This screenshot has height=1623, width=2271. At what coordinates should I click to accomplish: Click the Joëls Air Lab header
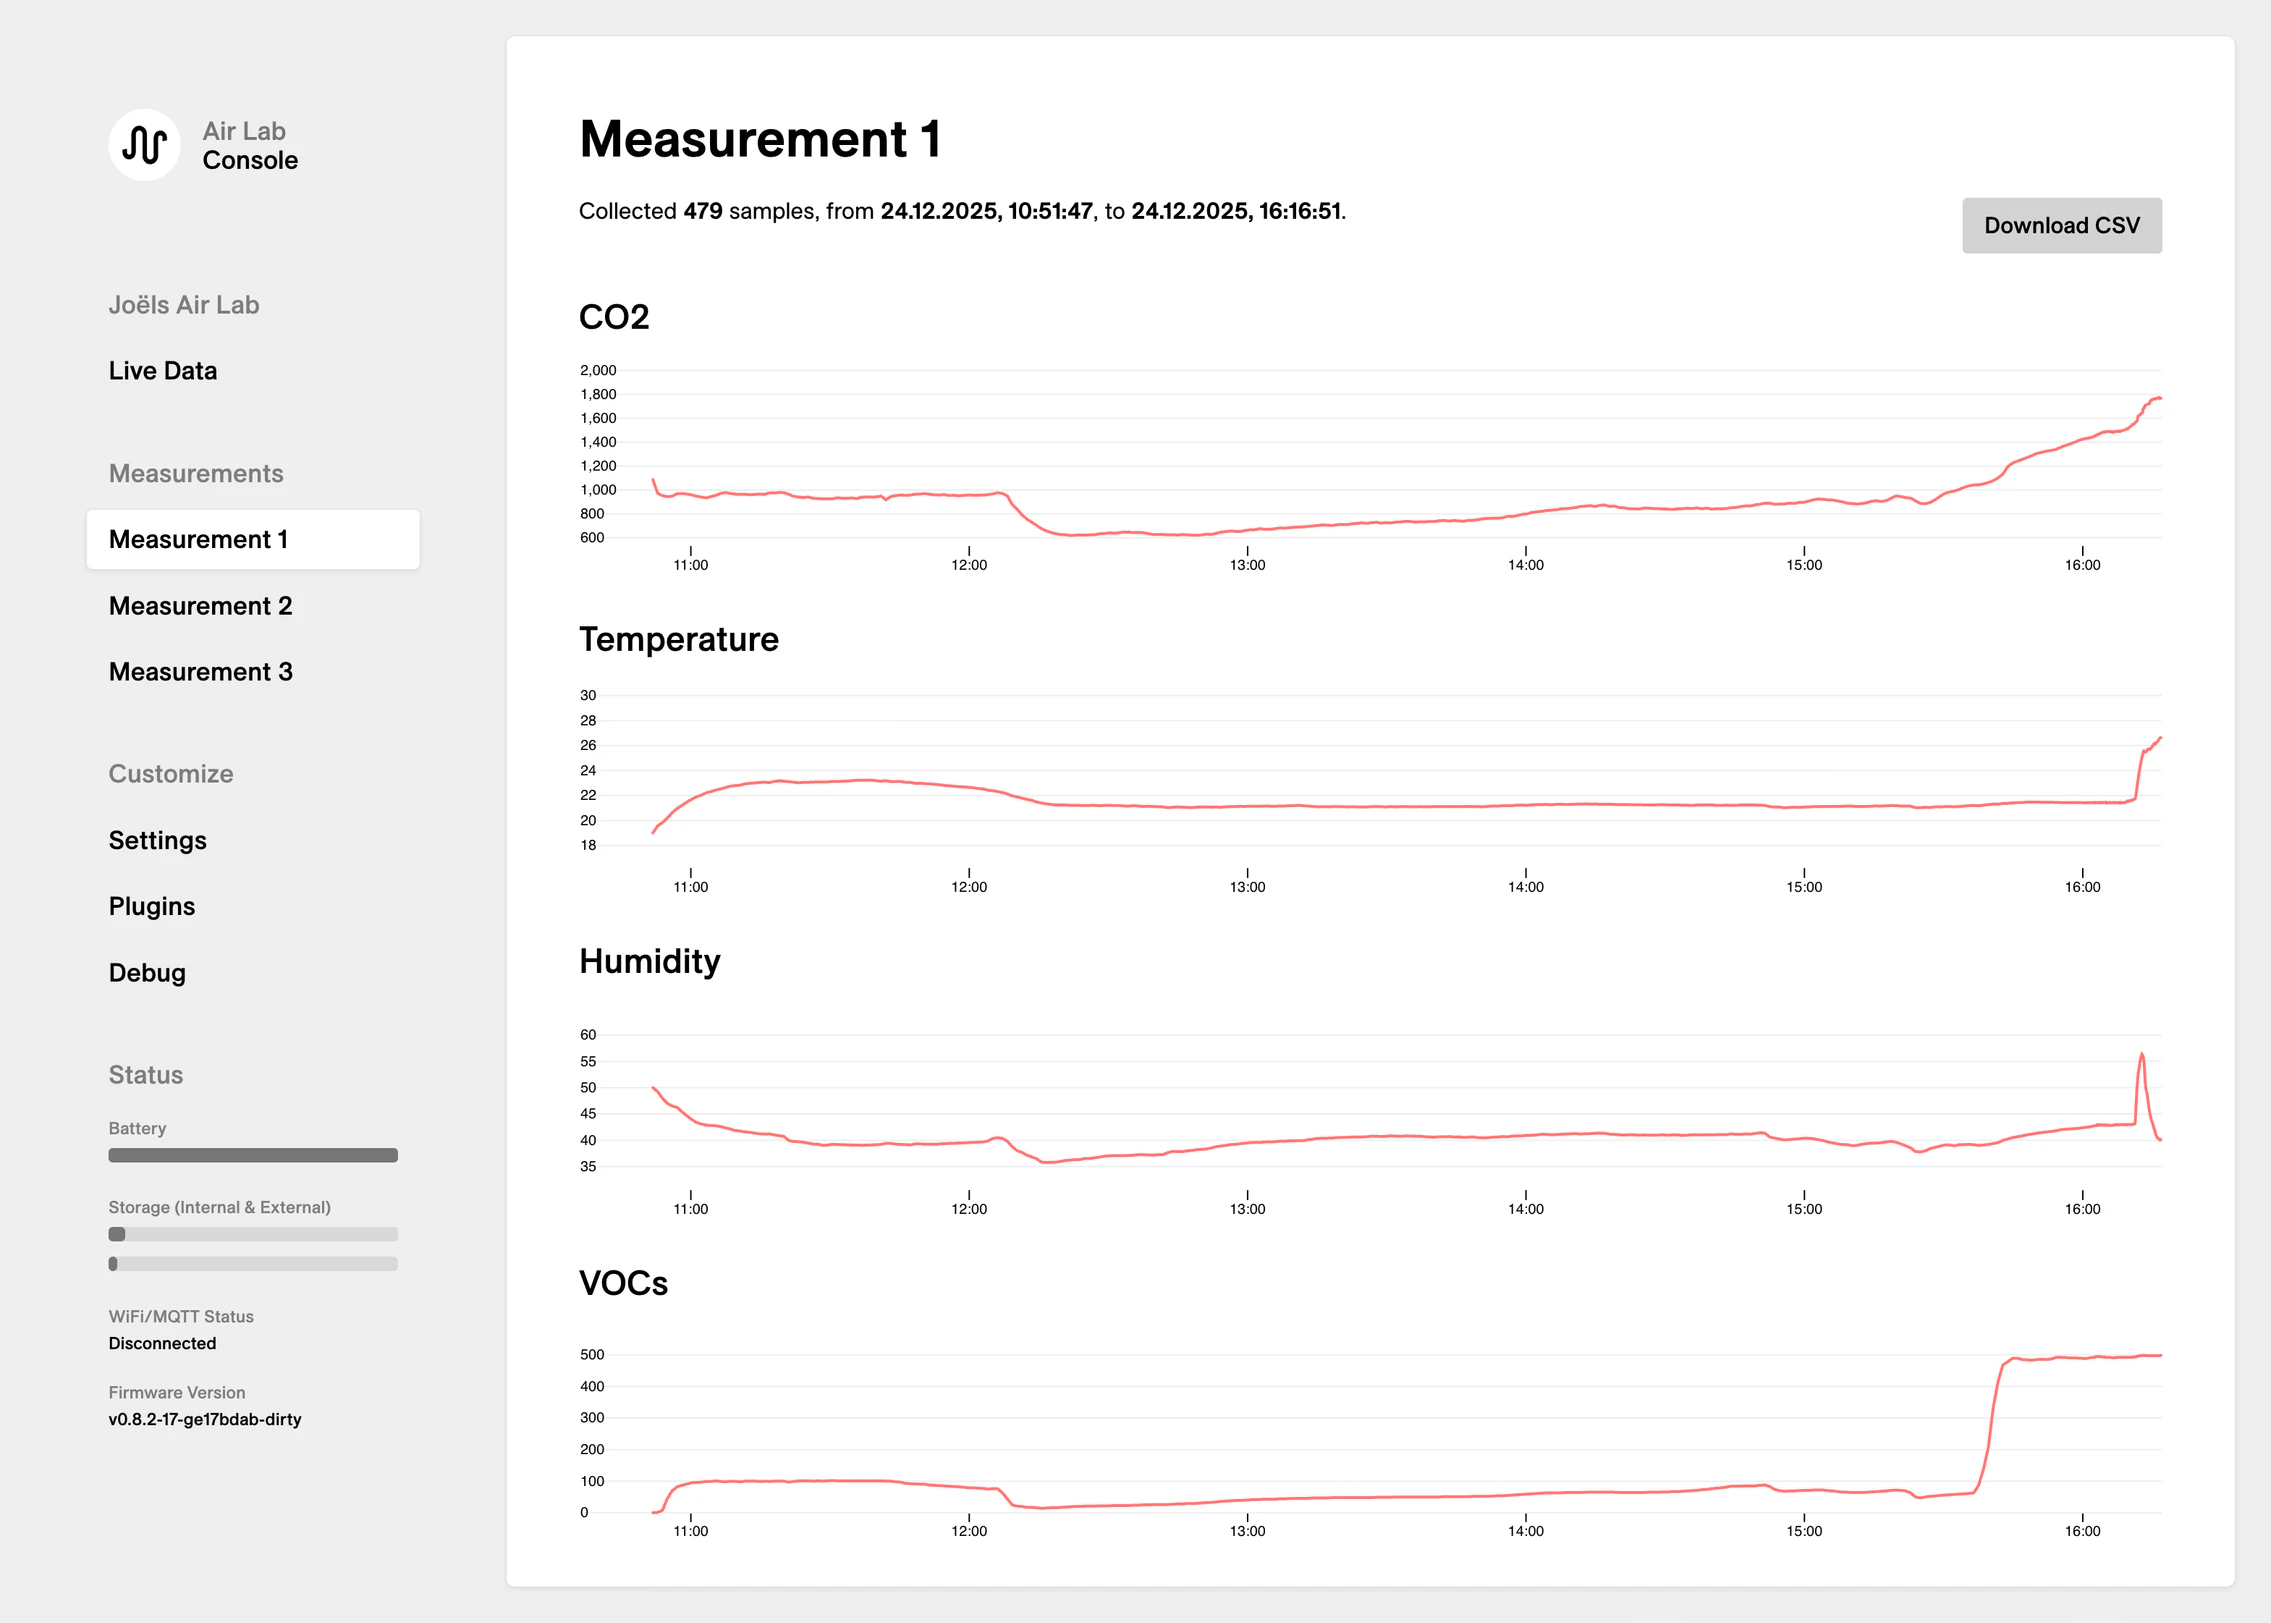pos(184,304)
